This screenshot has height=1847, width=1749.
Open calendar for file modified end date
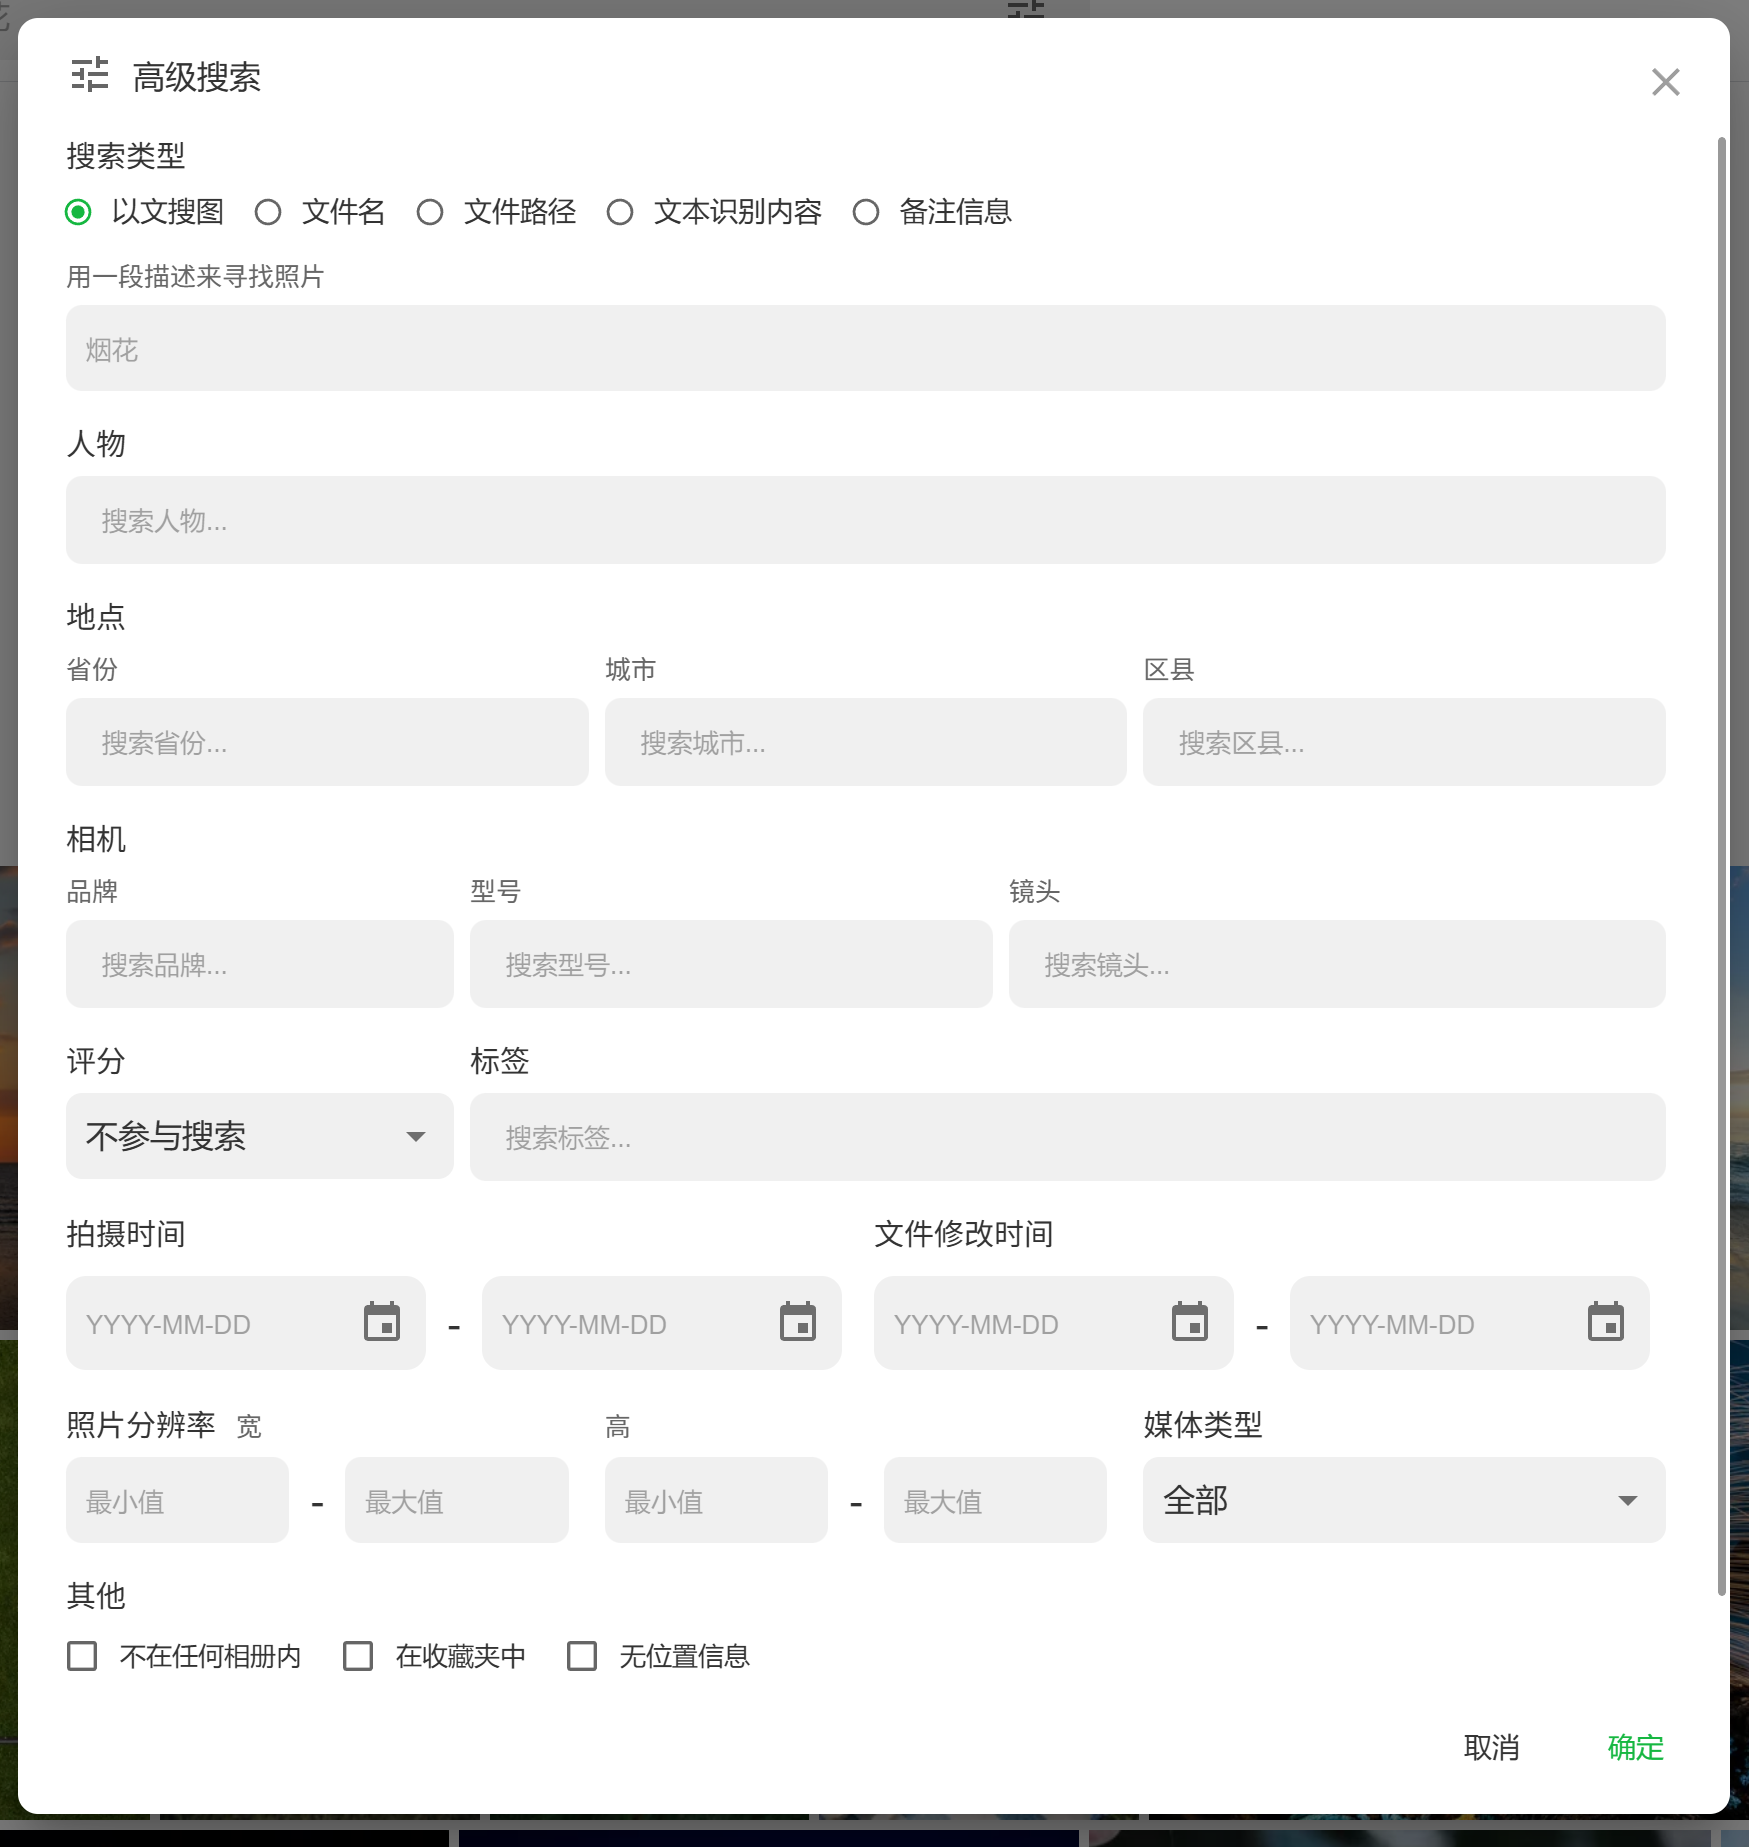(1606, 1322)
